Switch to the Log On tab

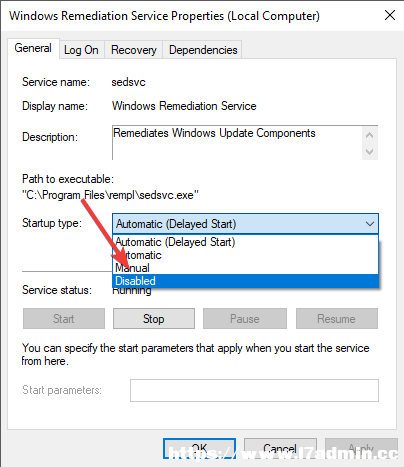point(81,50)
